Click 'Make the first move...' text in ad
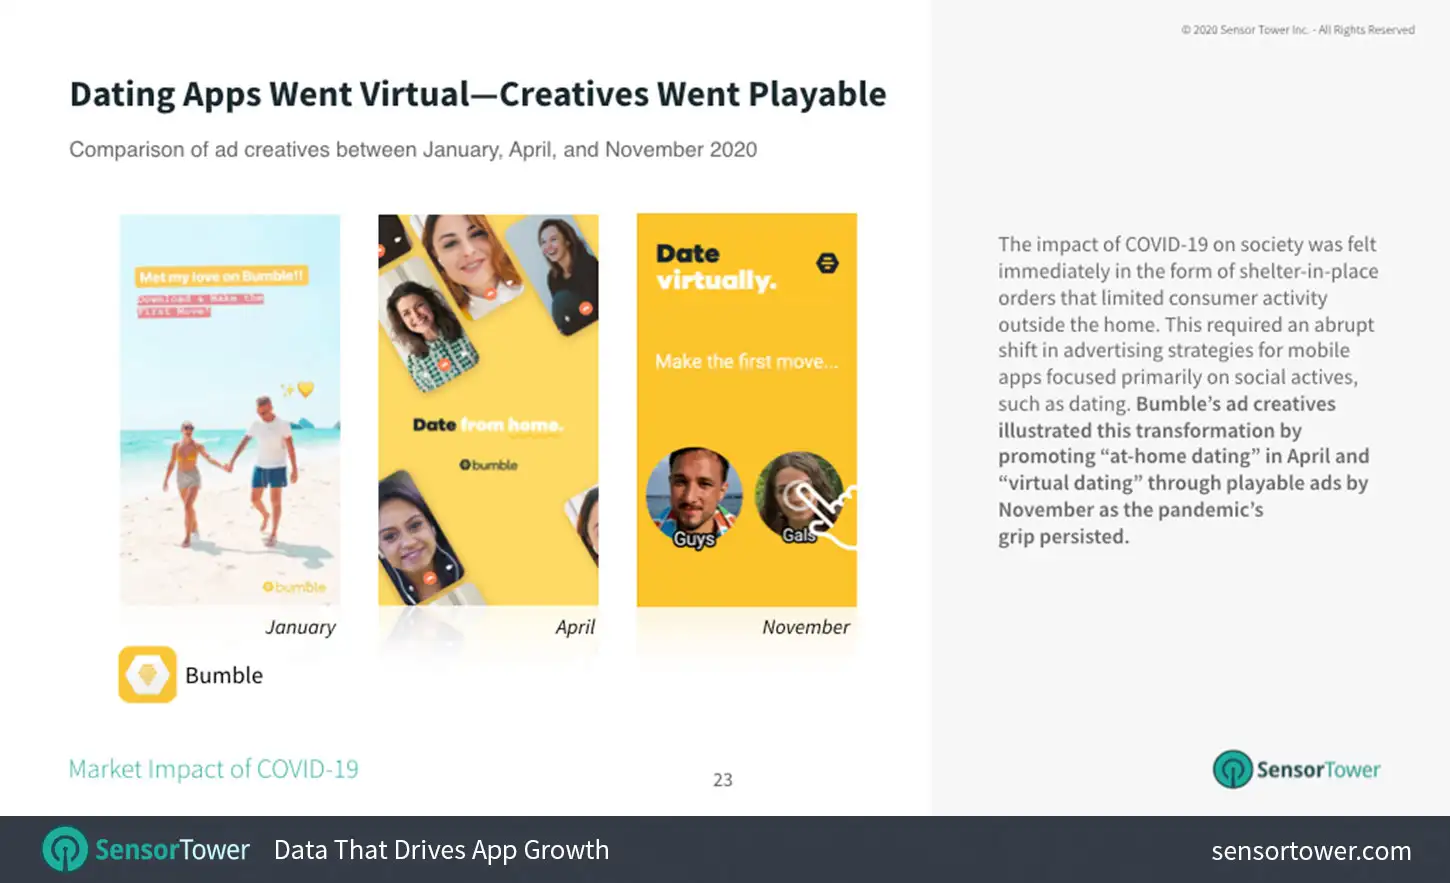Image resolution: width=1450 pixels, height=883 pixels. [747, 362]
